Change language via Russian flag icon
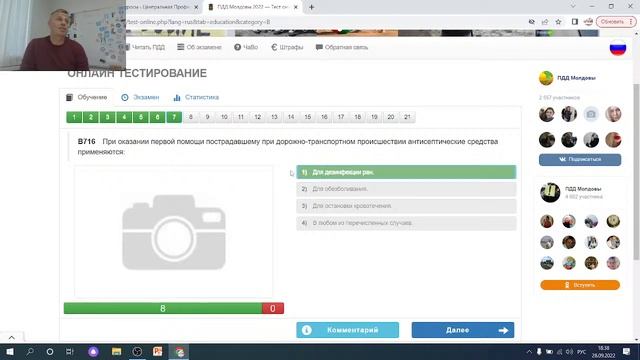This screenshot has height=360, width=640. pos(618,48)
